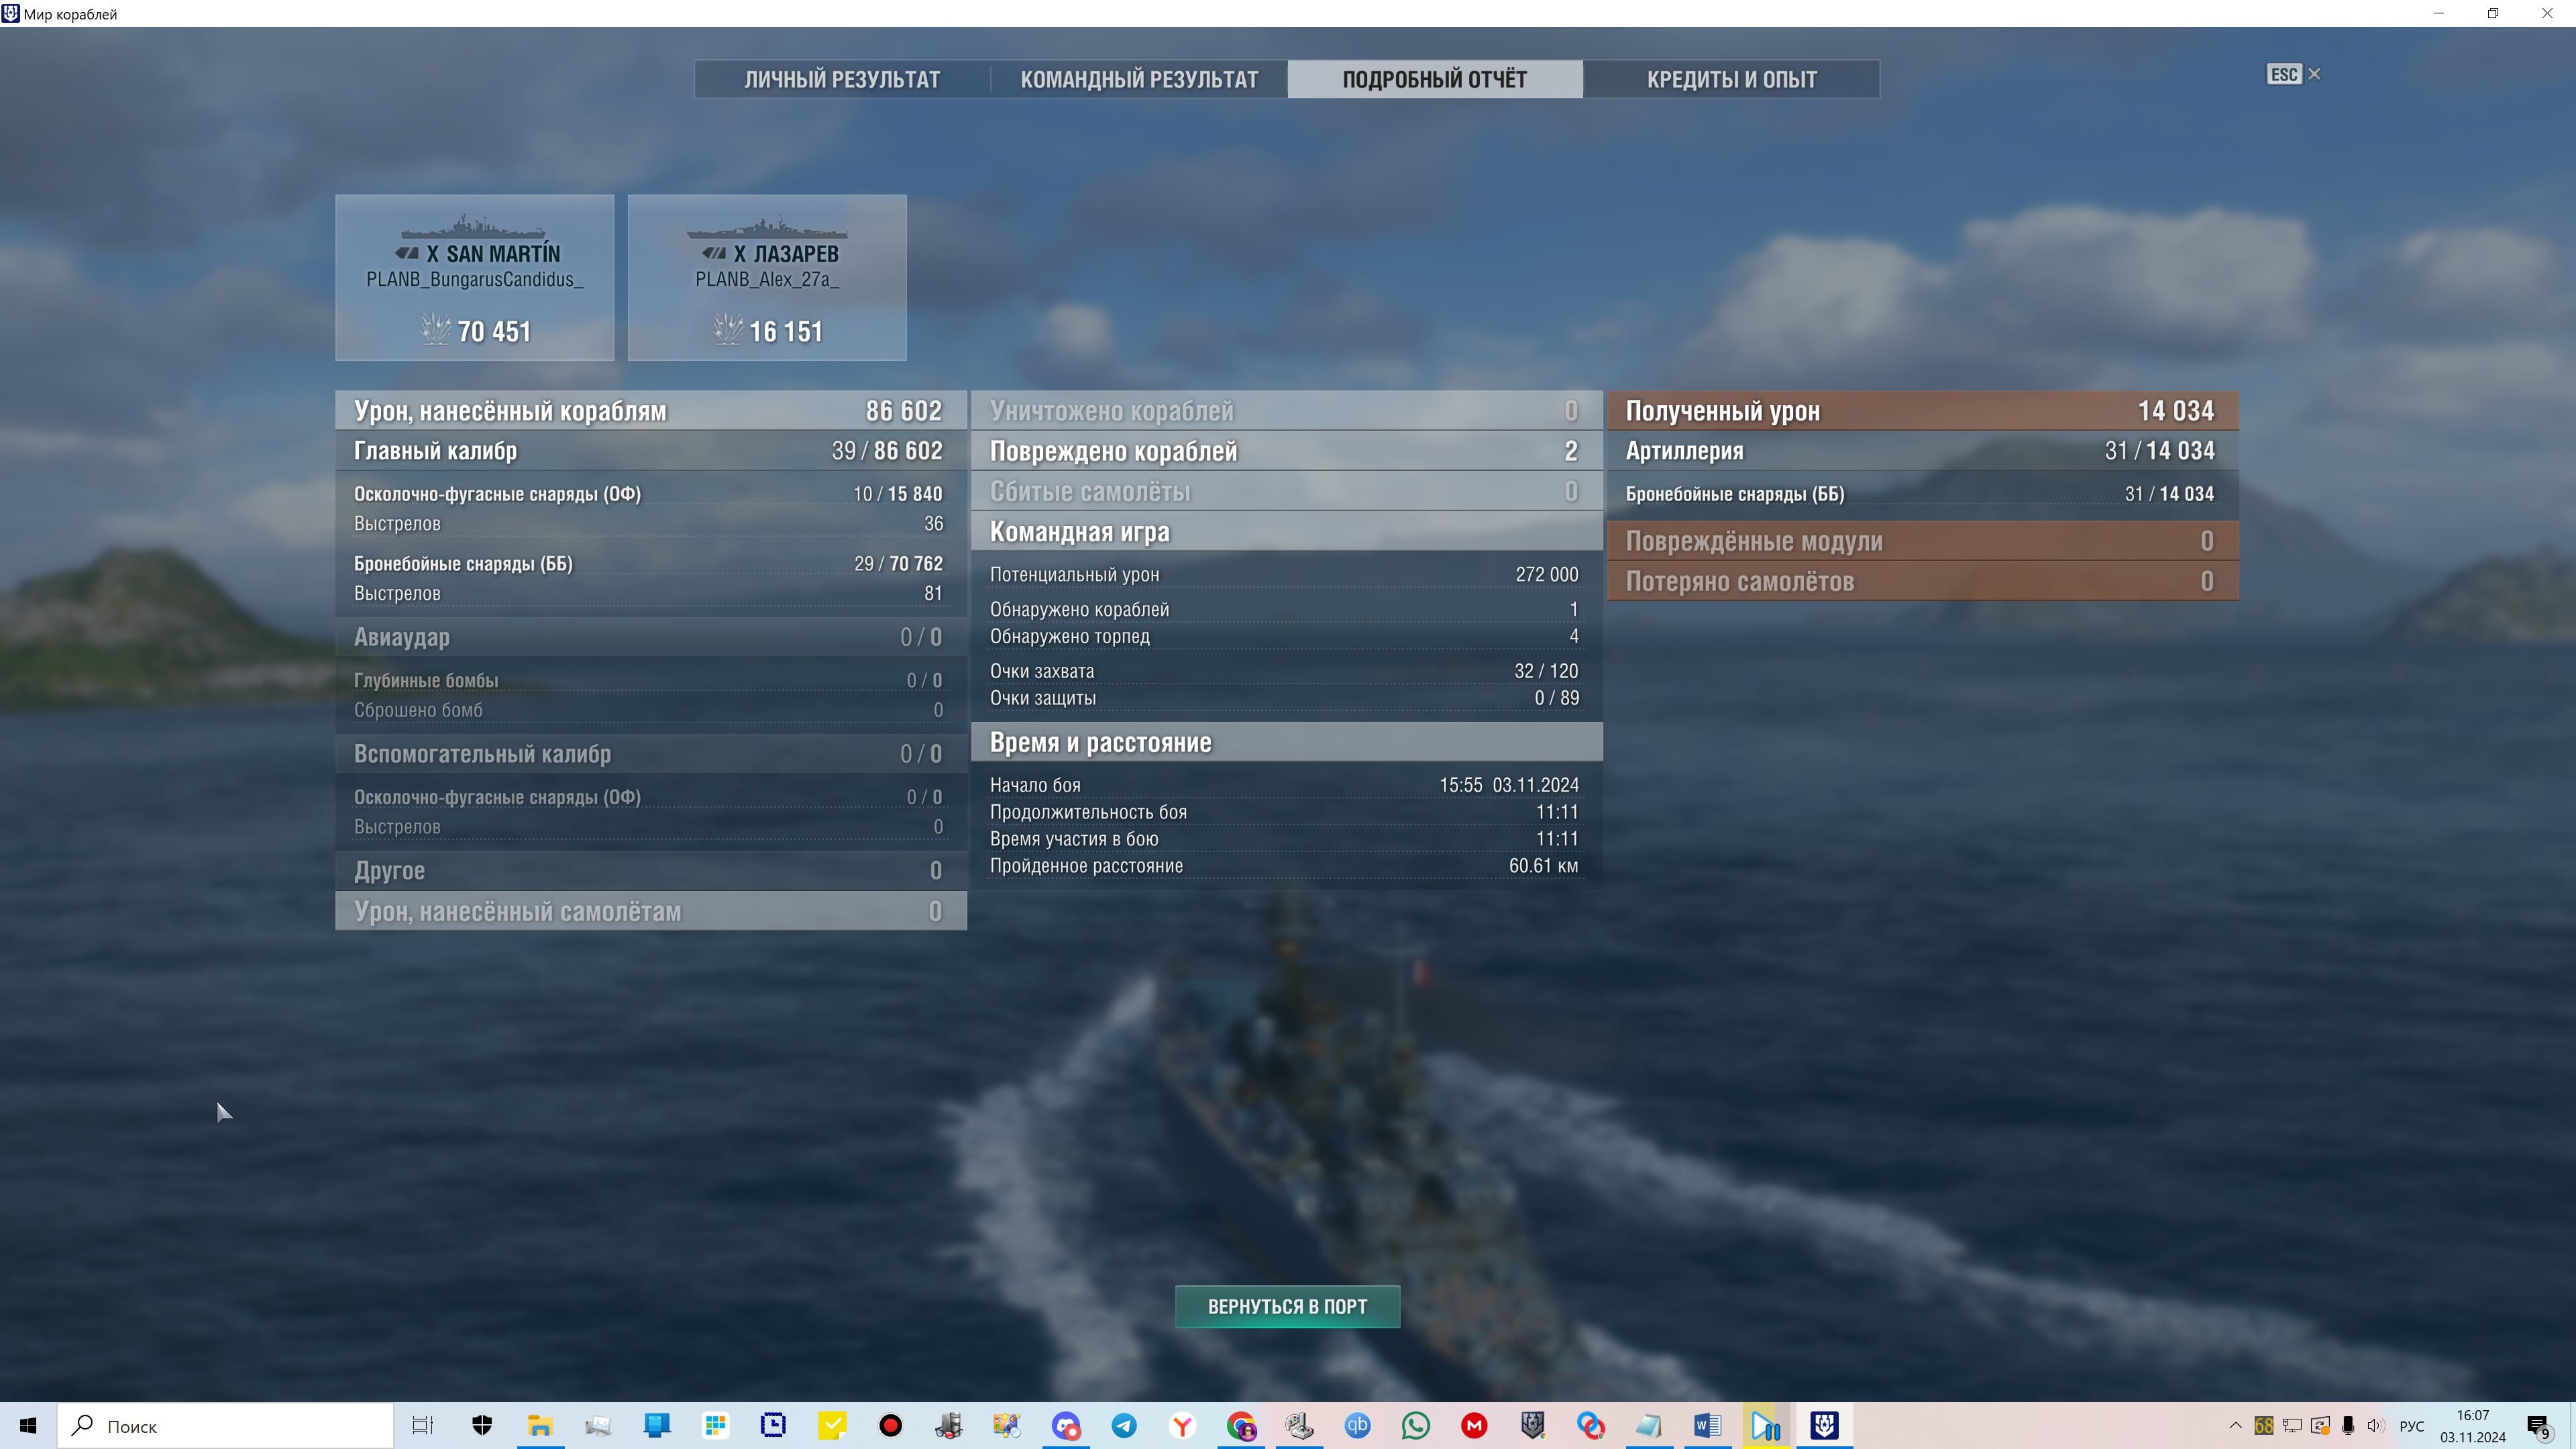Screen dimensions: 2576x1449
Task: Click the 'Артиллерия' 31 / 14 034 row
Action: pyautogui.click(x=1922, y=451)
